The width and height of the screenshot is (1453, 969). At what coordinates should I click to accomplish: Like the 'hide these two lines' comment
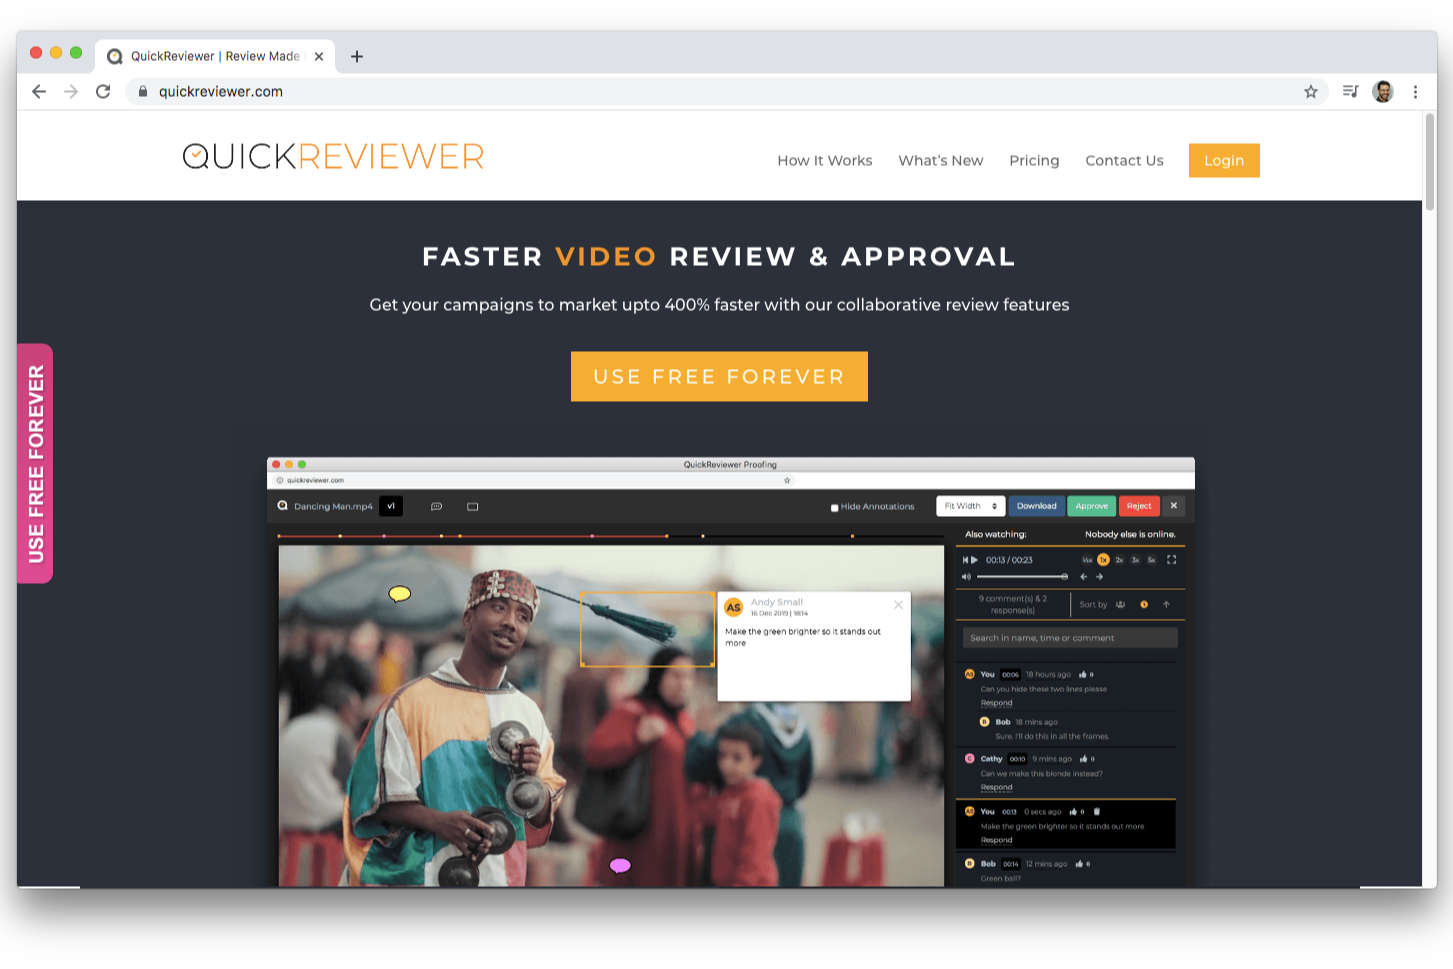(x=1082, y=675)
